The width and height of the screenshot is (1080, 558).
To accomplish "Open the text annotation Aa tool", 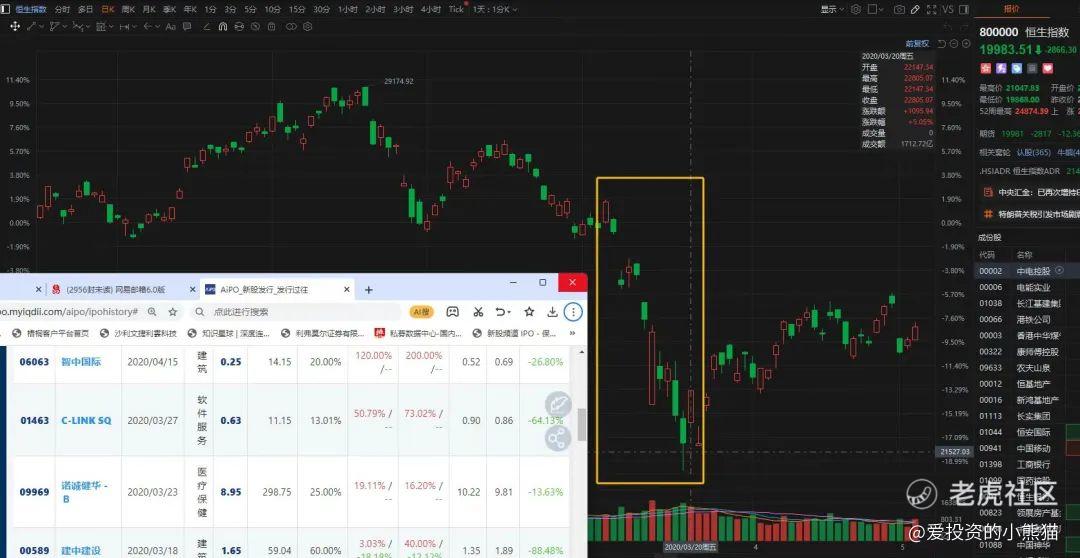I will click(171, 26).
